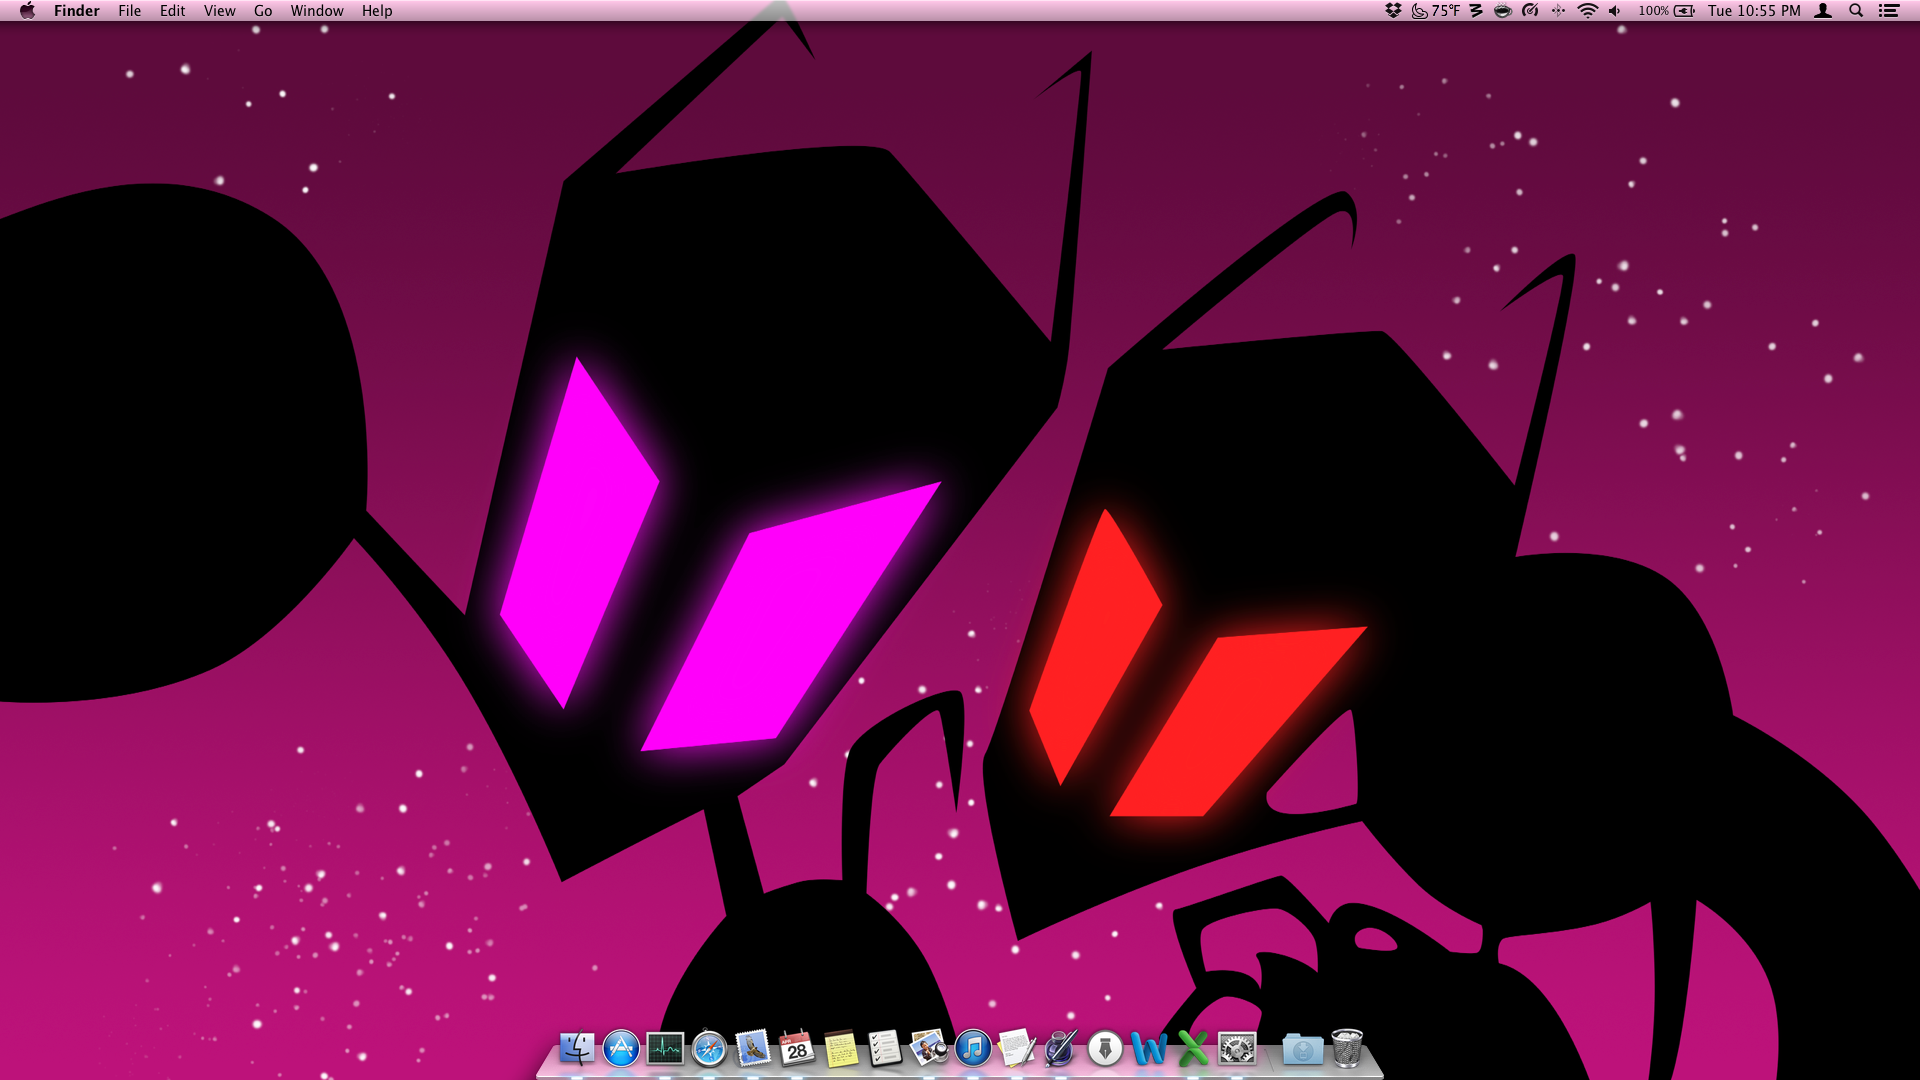The height and width of the screenshot is (1080, 1920).
Task: Open System Preferences gear icon
Action: pos(1237,1048)
